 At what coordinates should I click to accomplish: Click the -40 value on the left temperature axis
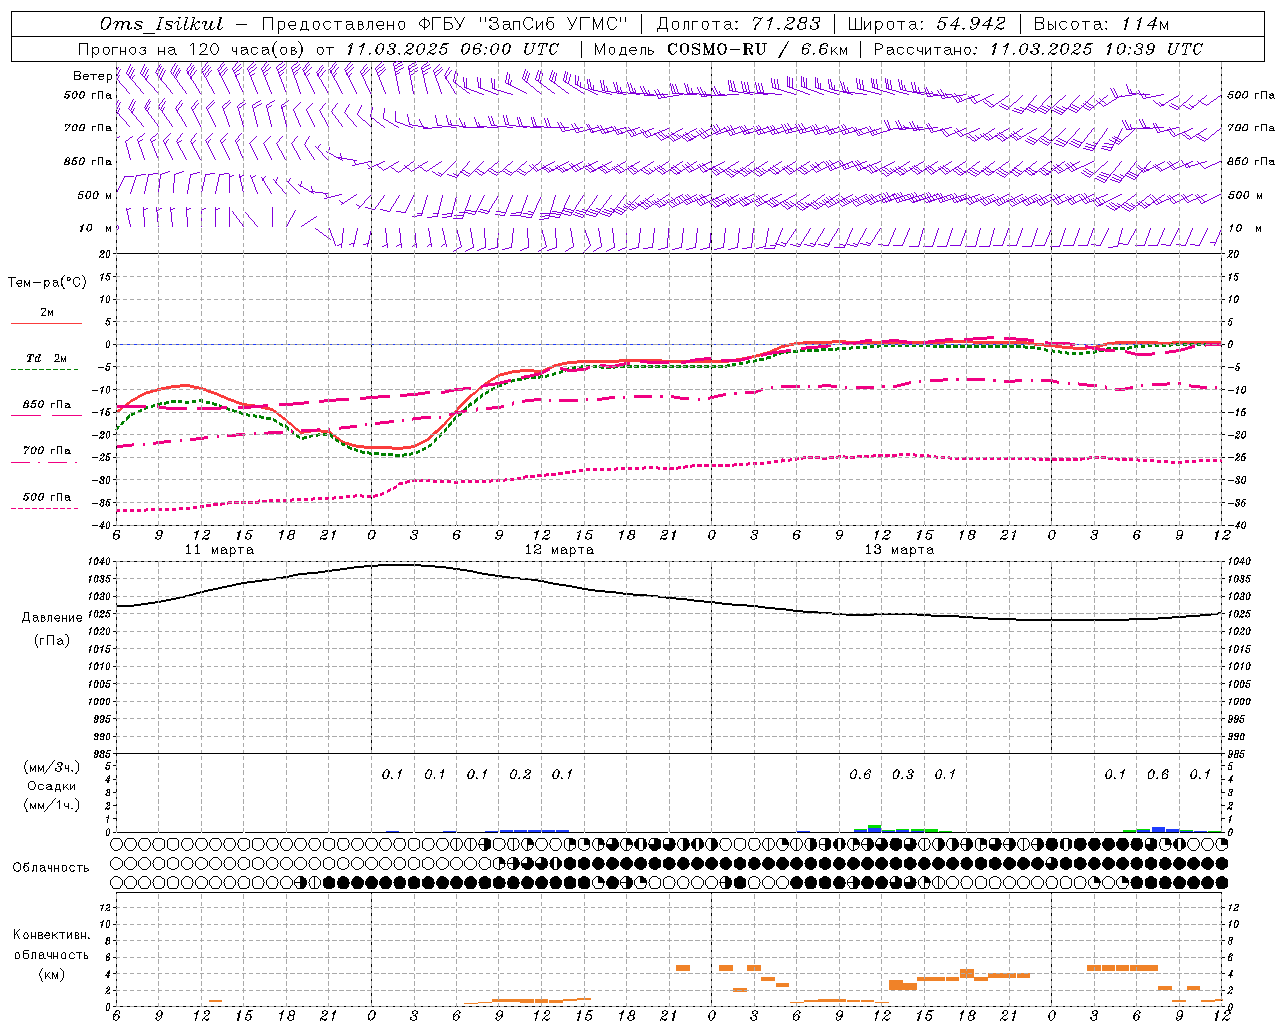click(x=102, y=525)
